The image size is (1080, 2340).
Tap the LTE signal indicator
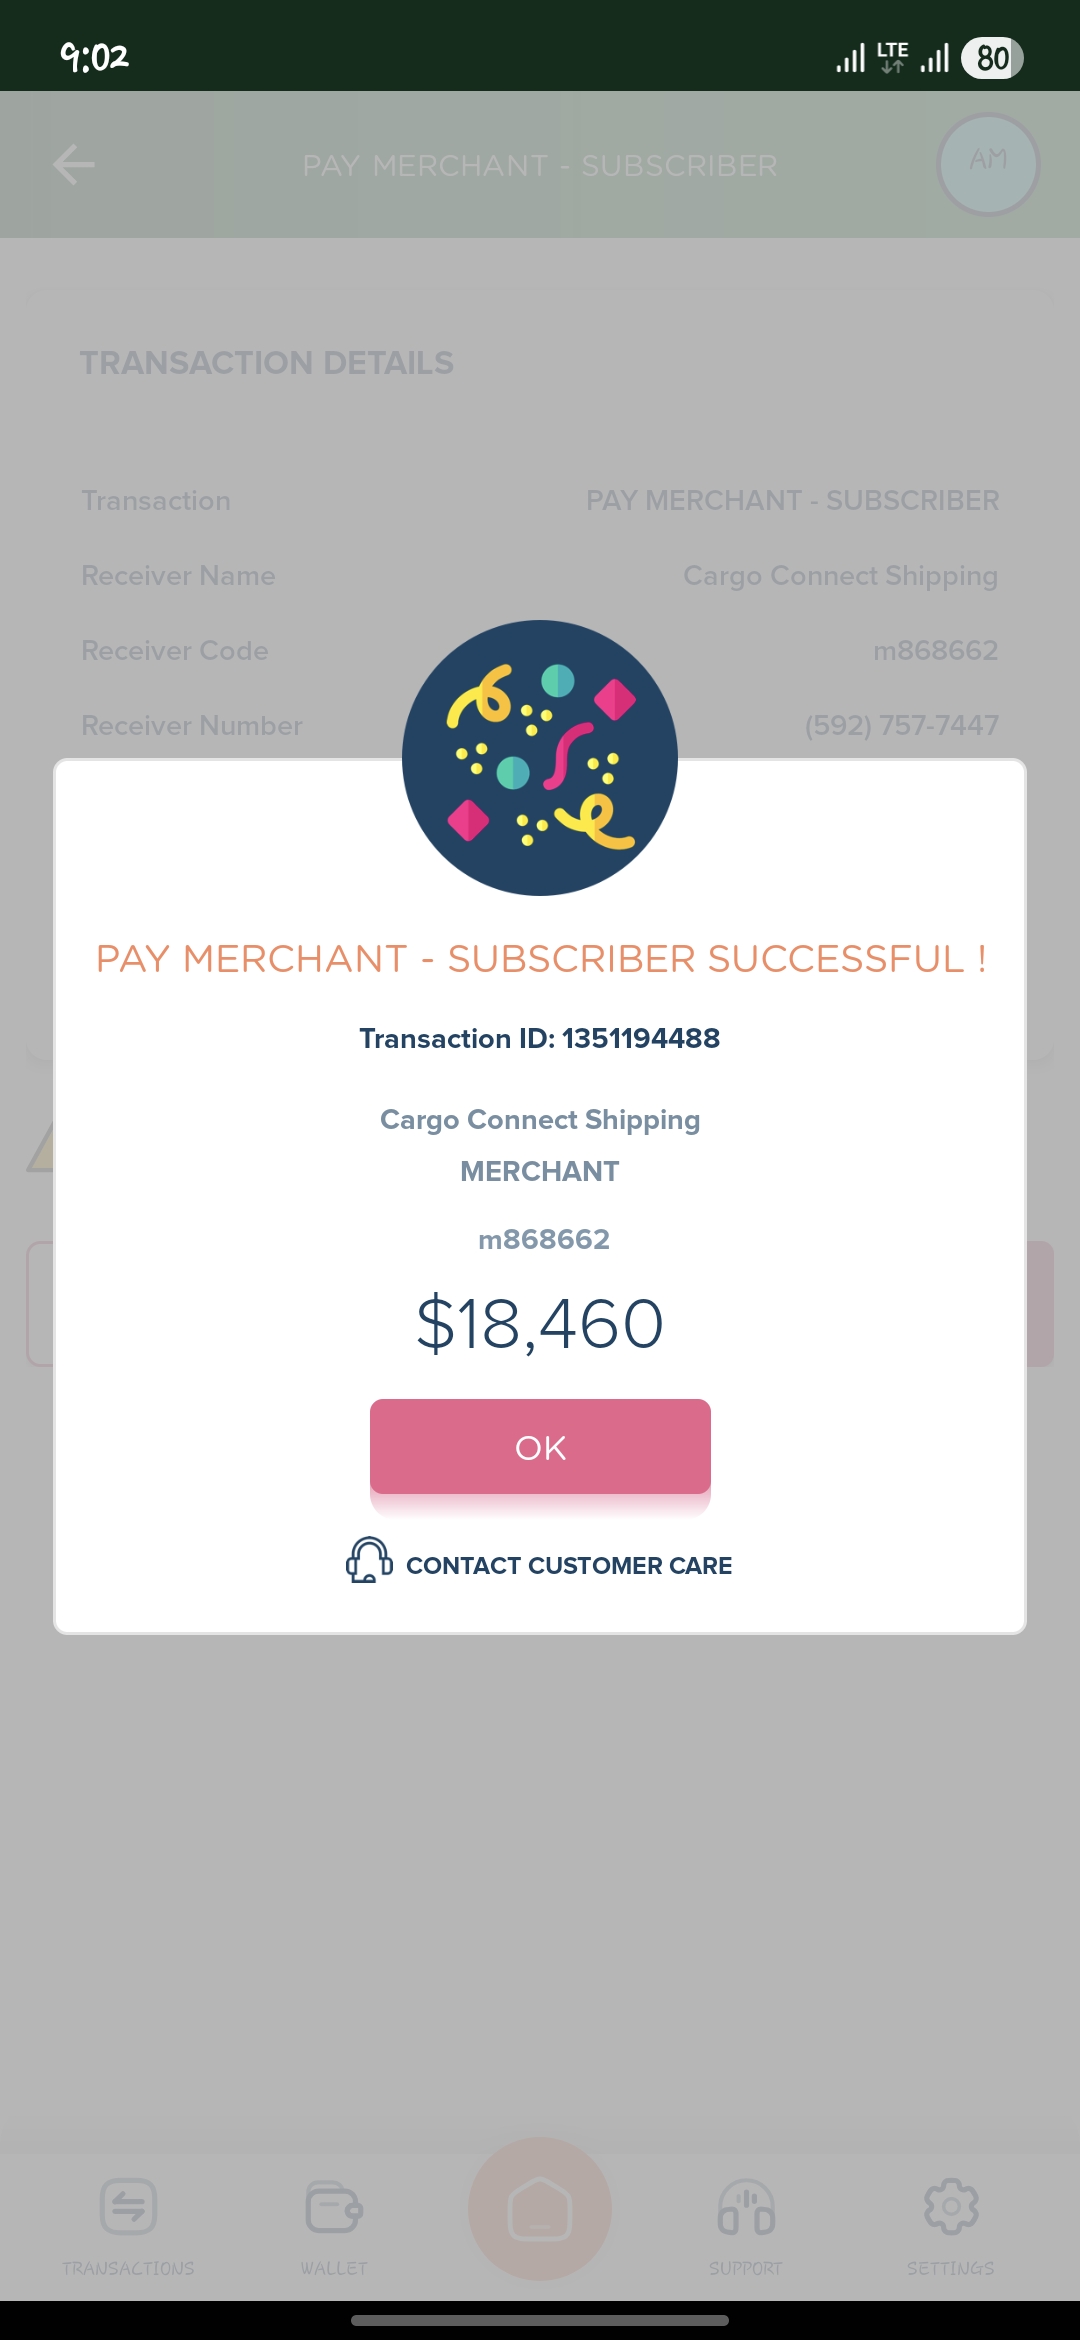892,57
